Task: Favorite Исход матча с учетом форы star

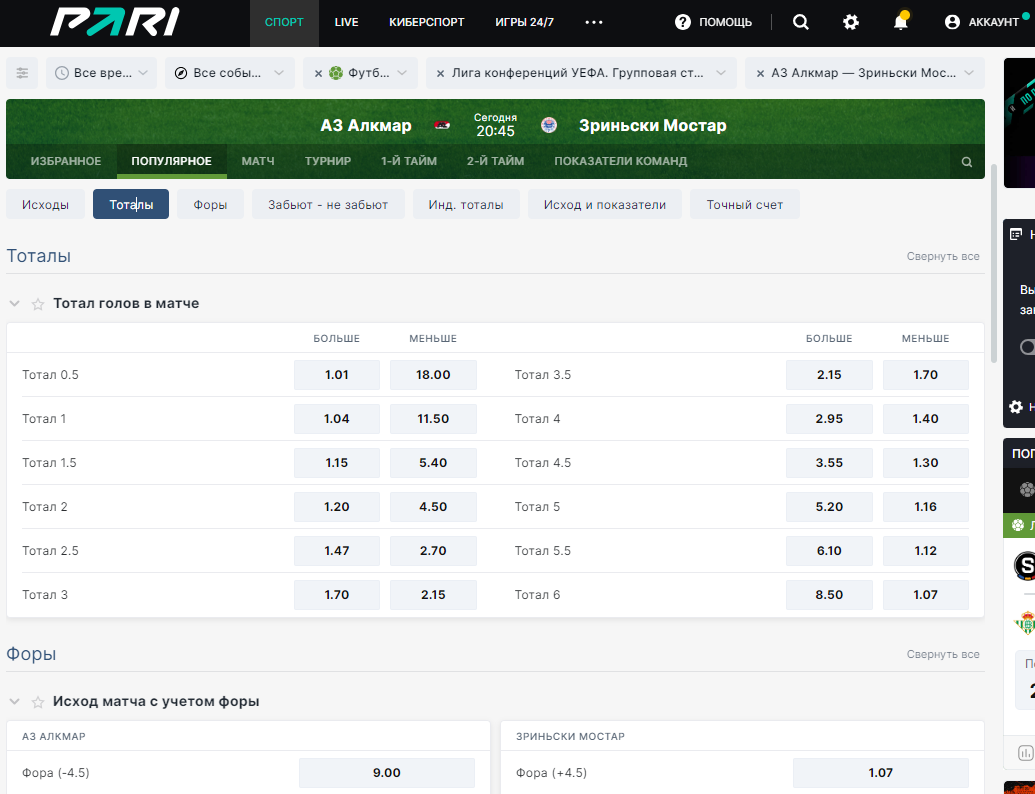Action: tap(38, 702)
